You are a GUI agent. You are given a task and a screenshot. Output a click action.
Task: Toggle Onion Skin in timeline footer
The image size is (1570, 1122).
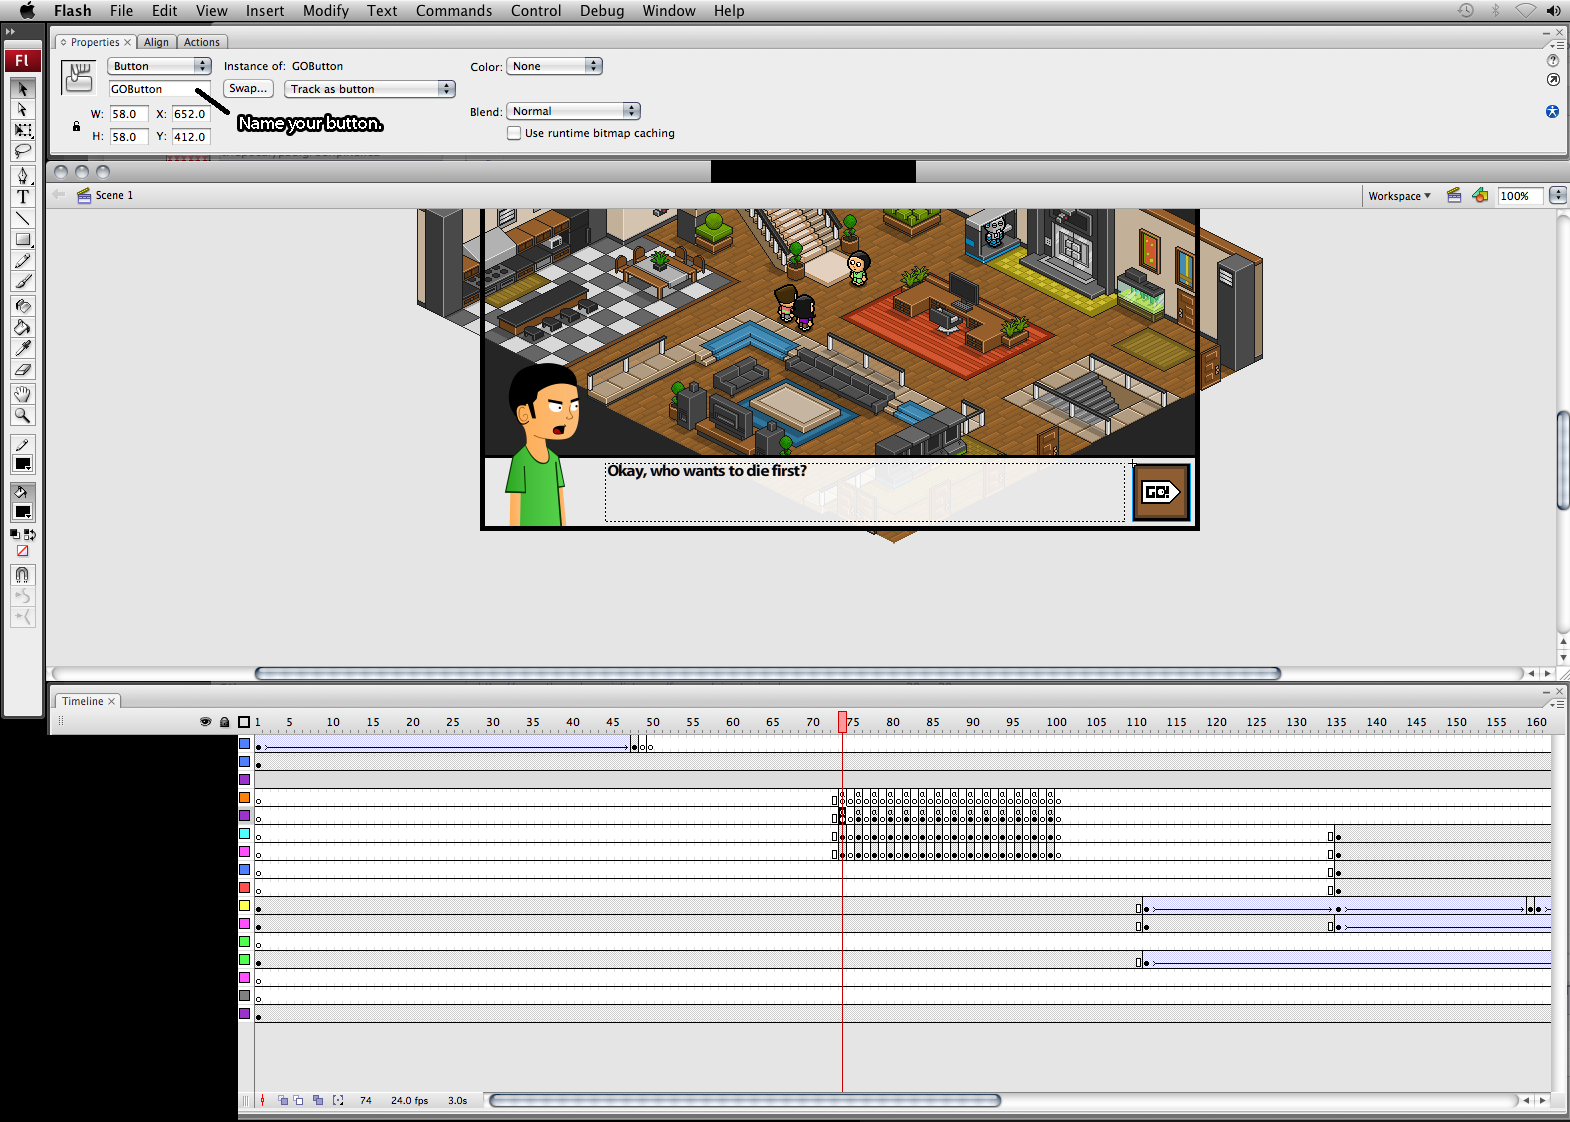283,1100
